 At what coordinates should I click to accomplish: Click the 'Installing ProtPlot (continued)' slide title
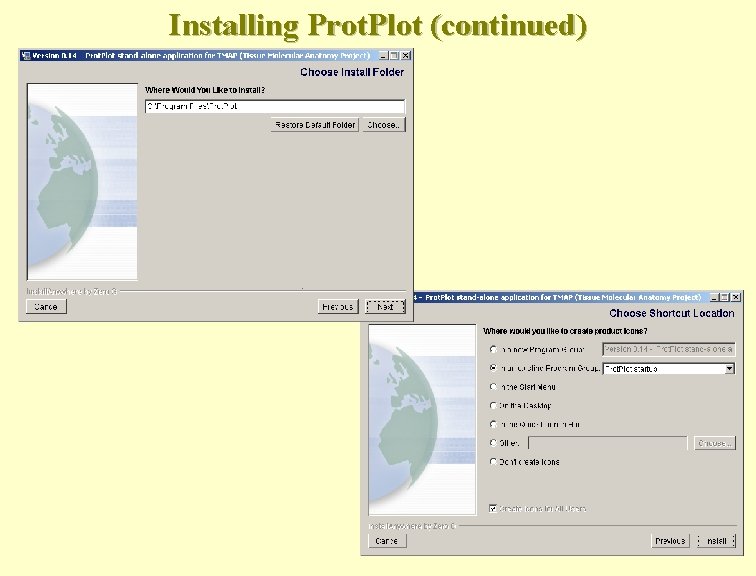pyautogui.click(x=378, y=25)
